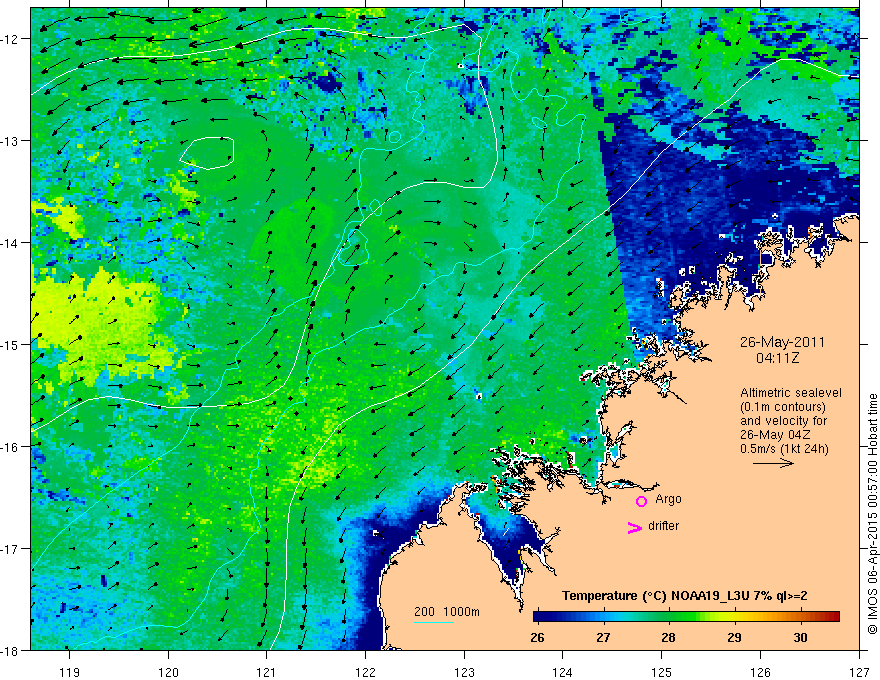Click '0.5m/s (1kt 24h)' scale text

784,449
